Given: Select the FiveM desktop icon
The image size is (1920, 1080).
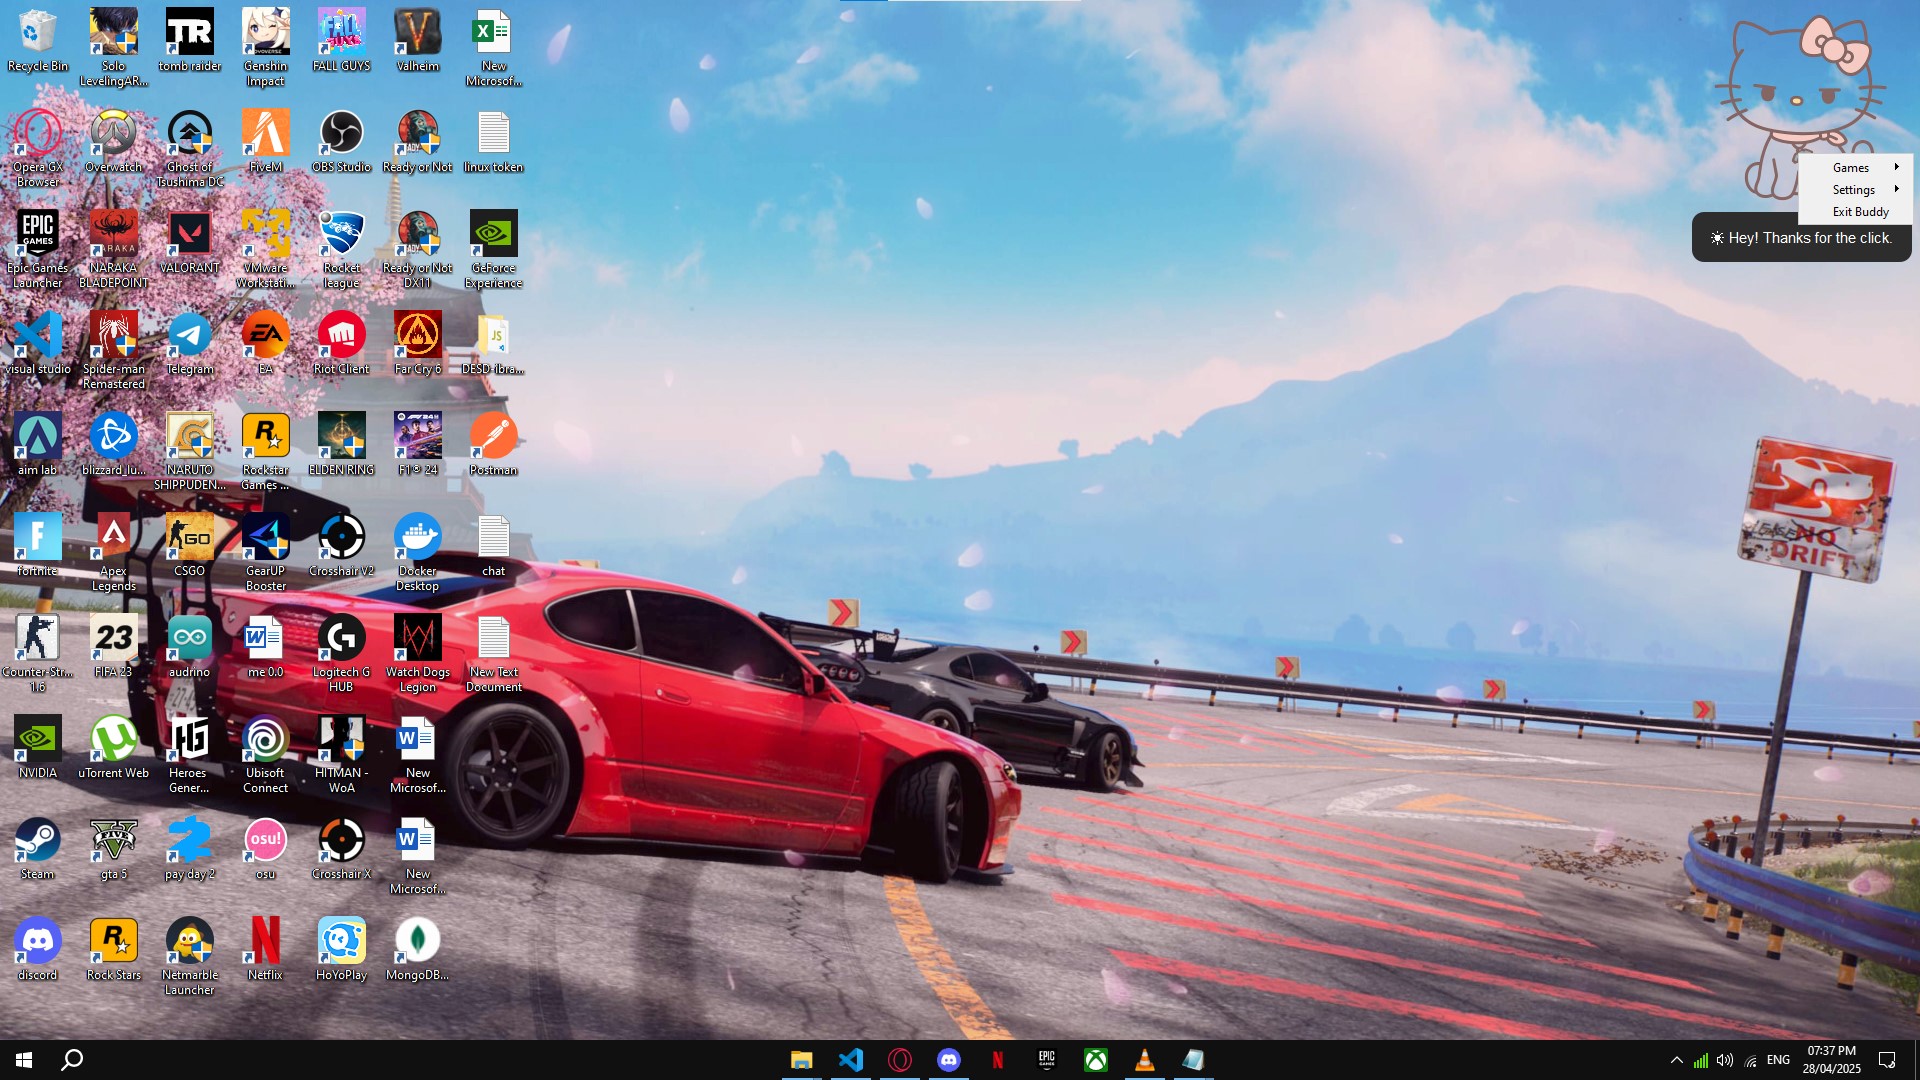Looking at the screenshot, I should click(x=265, y=142).
